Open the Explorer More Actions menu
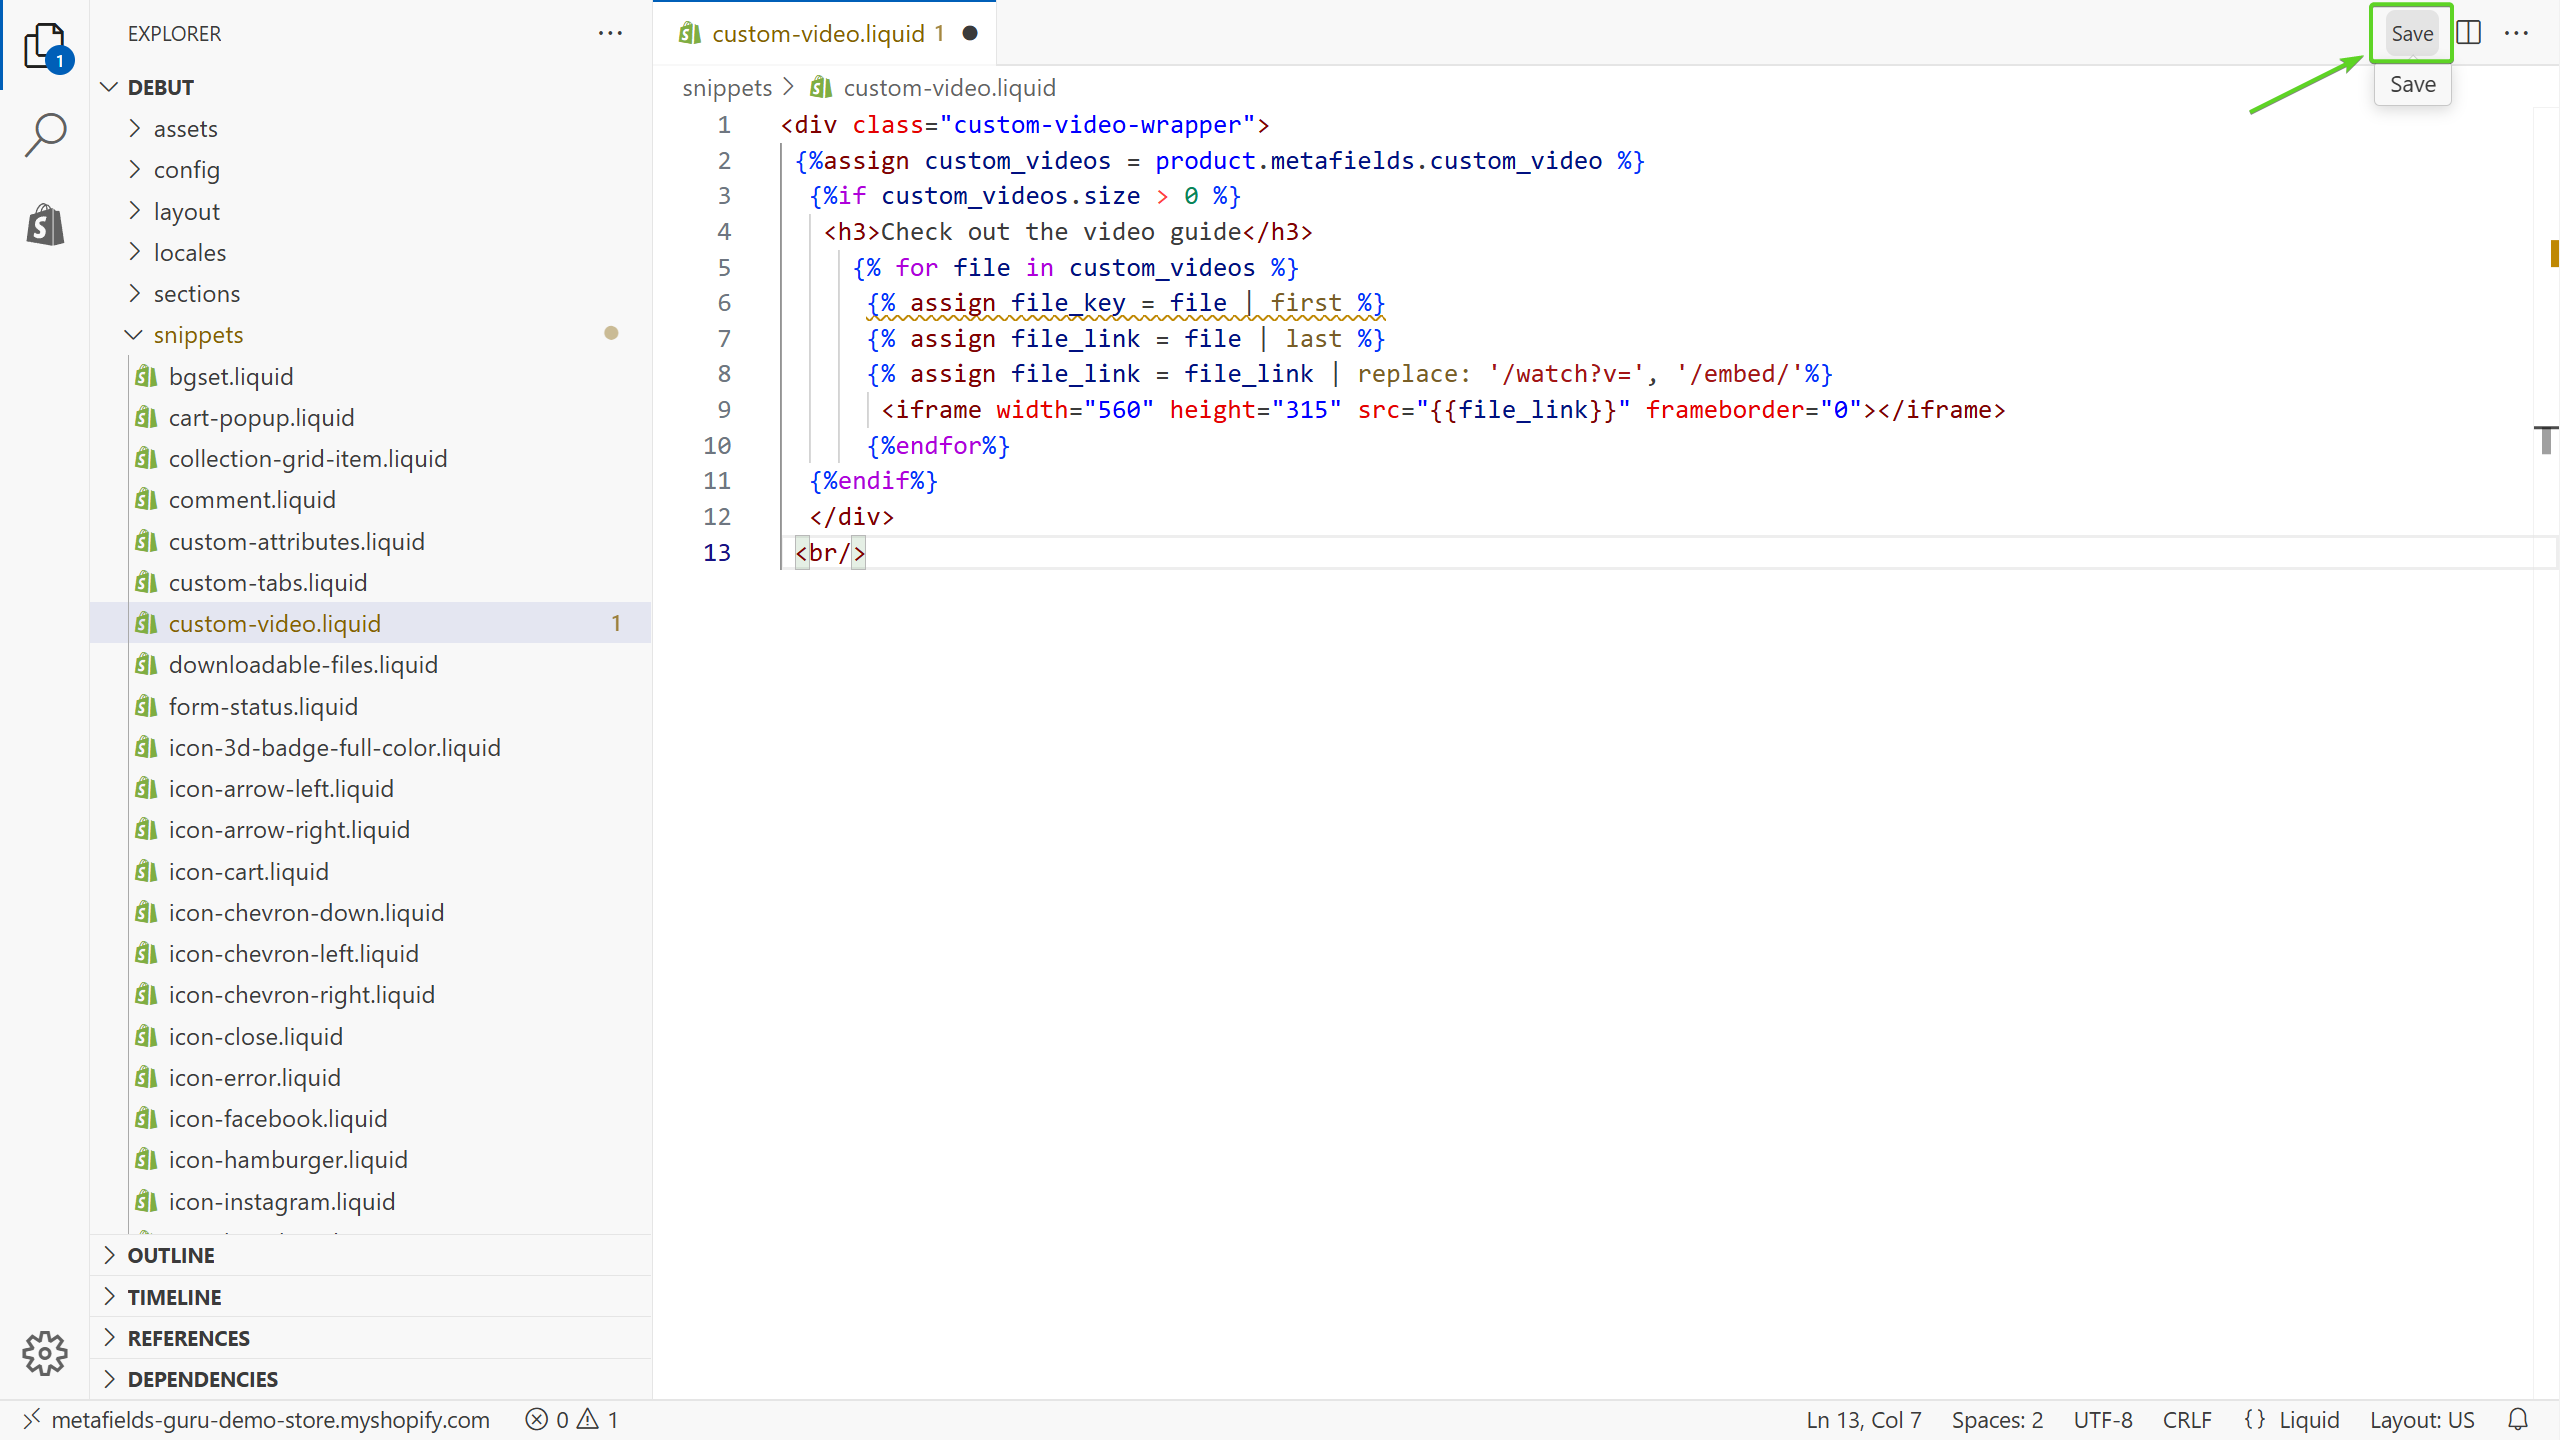This screenshot has height=1440, width=2560. coord(610,33)
